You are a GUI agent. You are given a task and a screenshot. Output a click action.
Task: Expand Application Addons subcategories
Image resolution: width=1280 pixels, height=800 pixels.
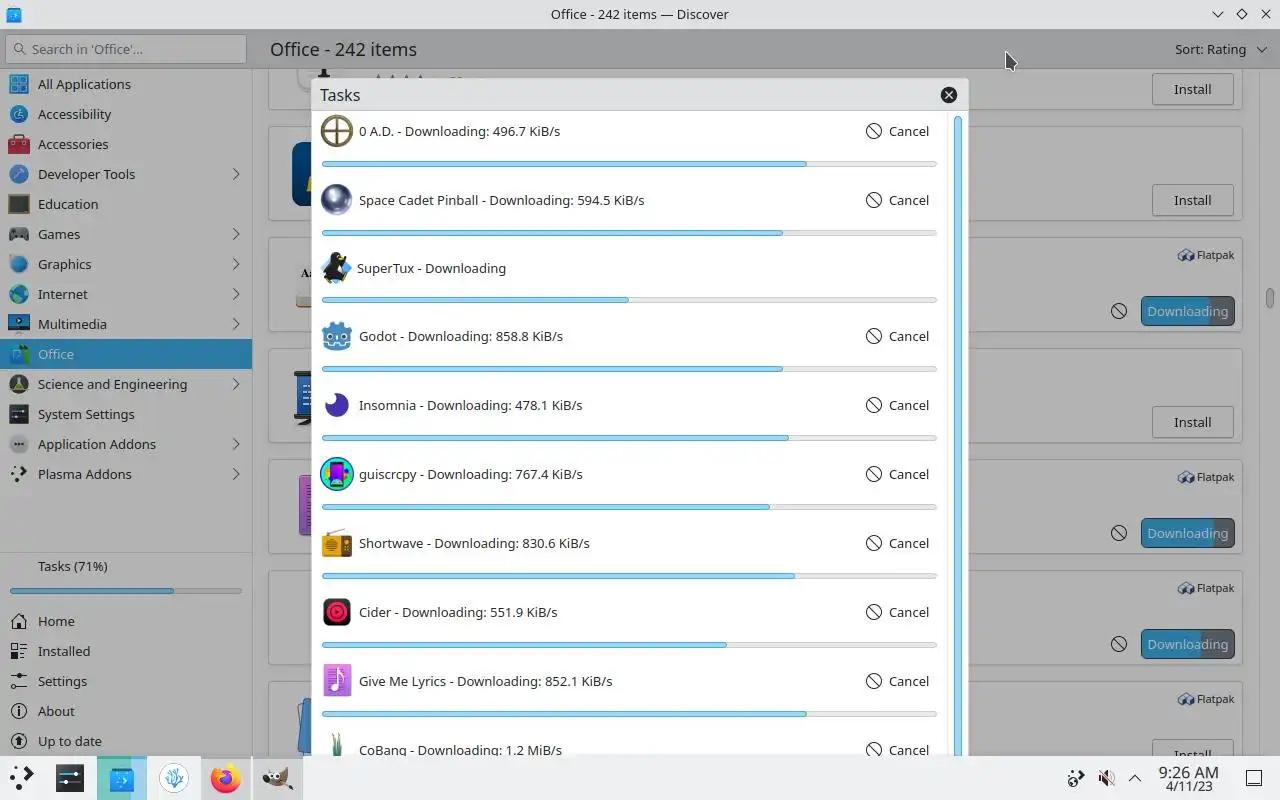click(236, 444)
